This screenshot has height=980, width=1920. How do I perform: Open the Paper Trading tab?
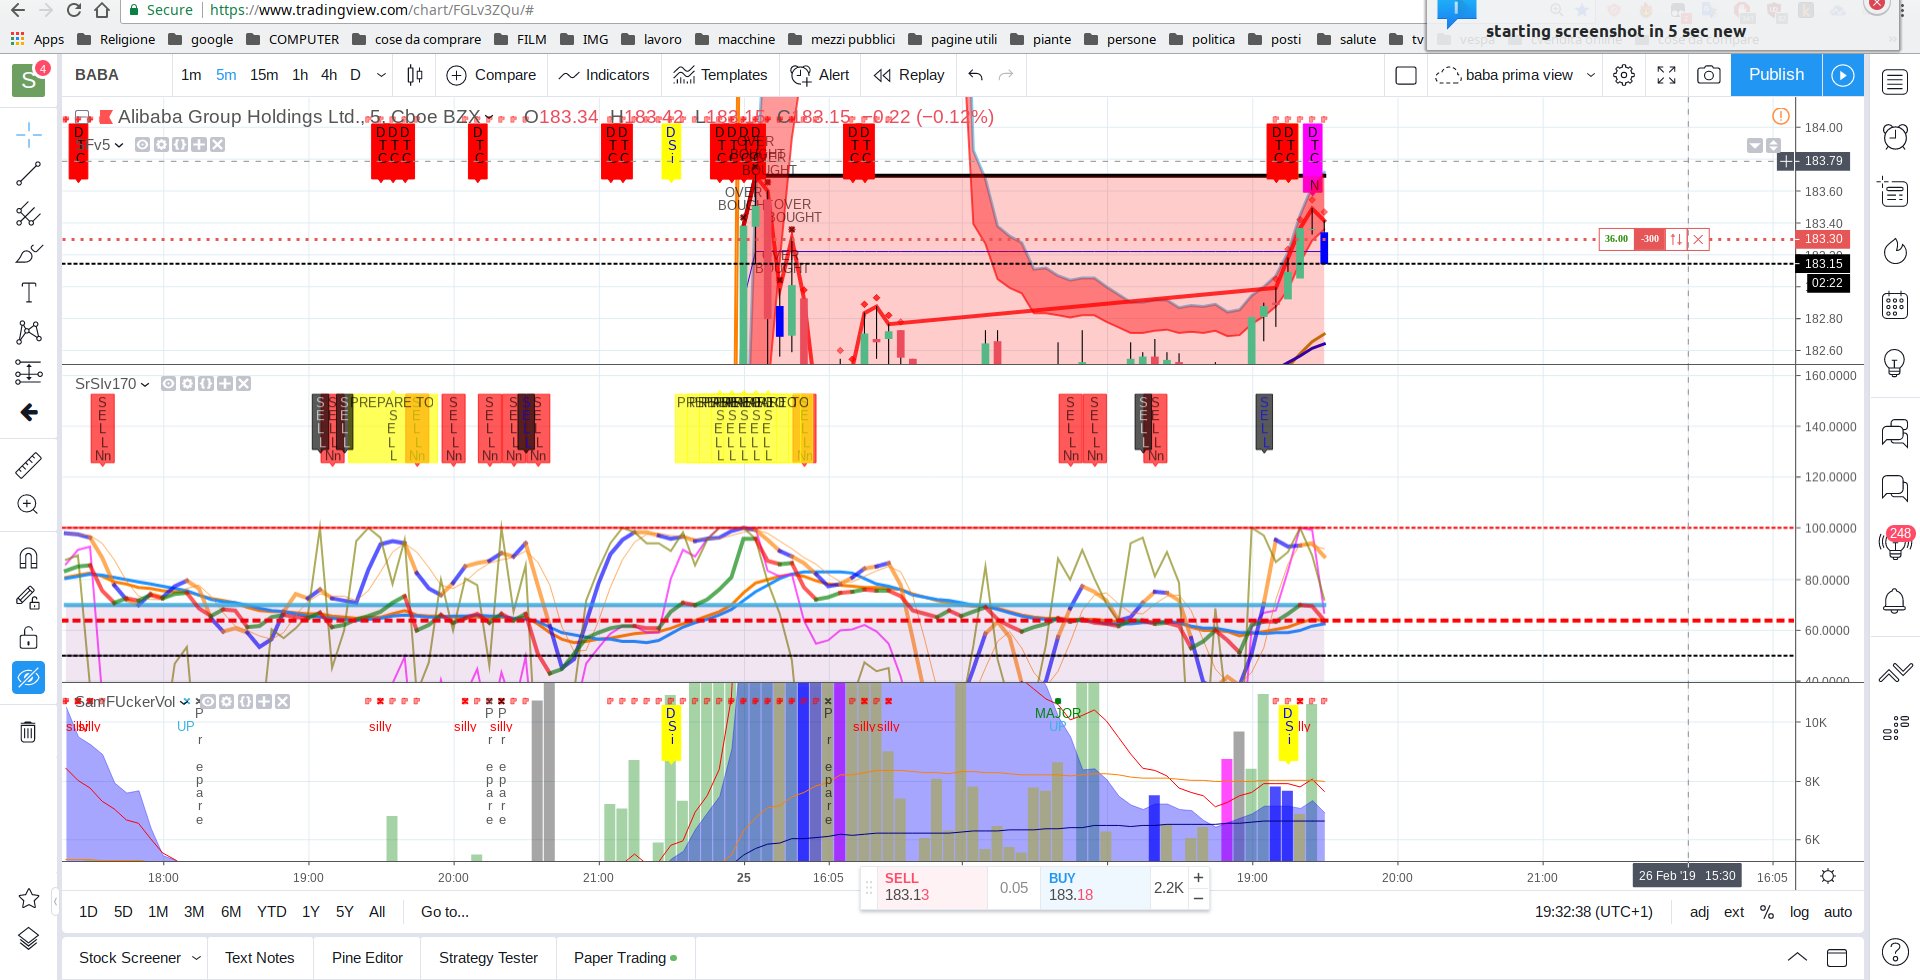click(625, 958)
